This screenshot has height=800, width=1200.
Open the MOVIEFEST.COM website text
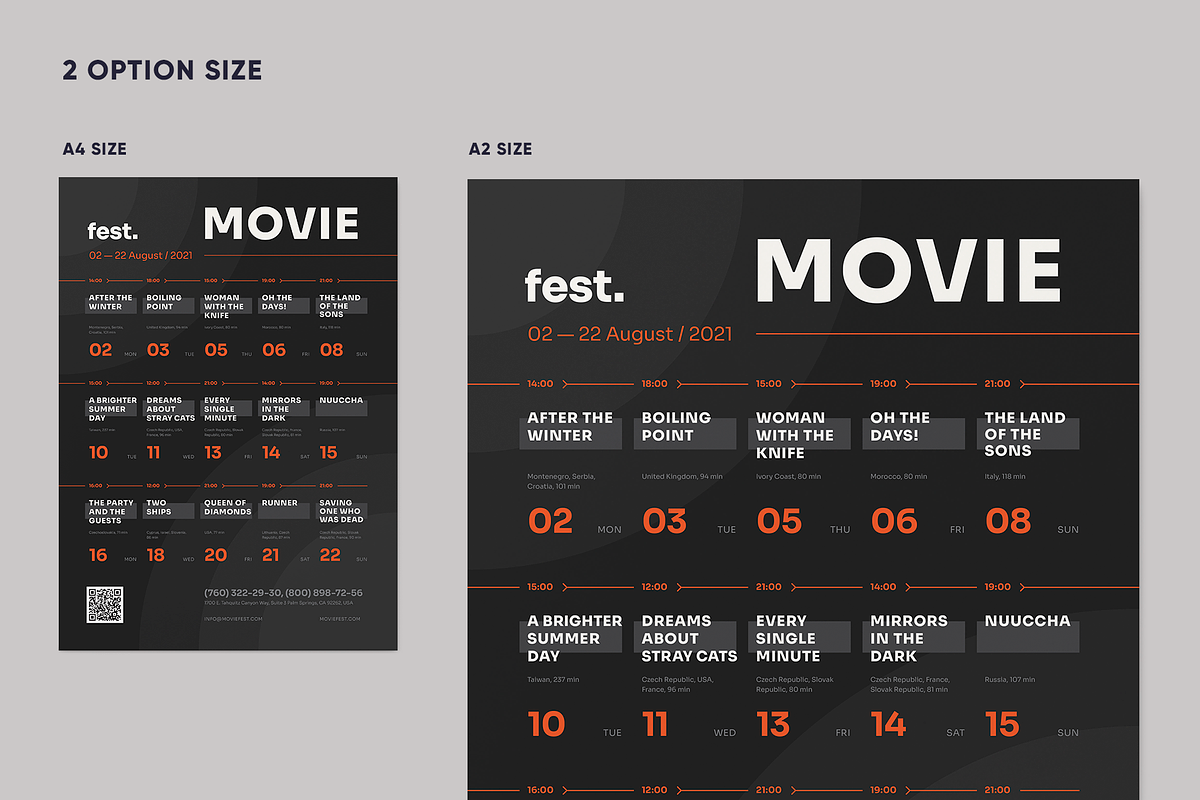click(x=341, y=619)
